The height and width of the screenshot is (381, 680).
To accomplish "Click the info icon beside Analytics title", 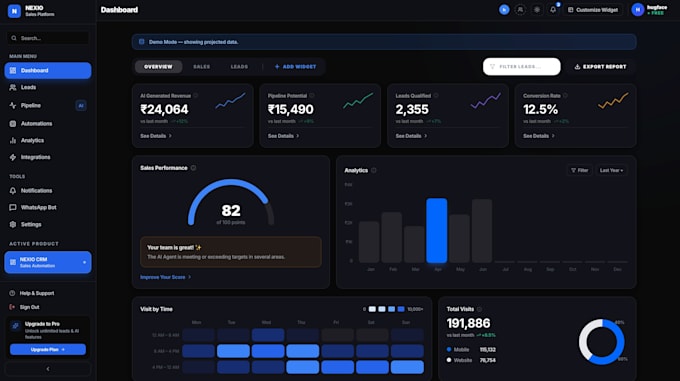I will pos(373,170).
